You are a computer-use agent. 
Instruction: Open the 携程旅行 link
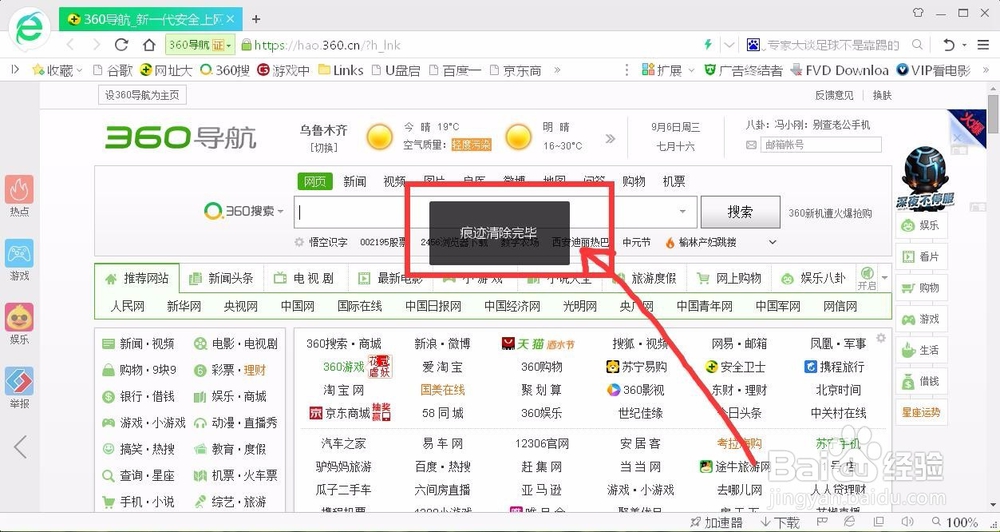point(835,367)
